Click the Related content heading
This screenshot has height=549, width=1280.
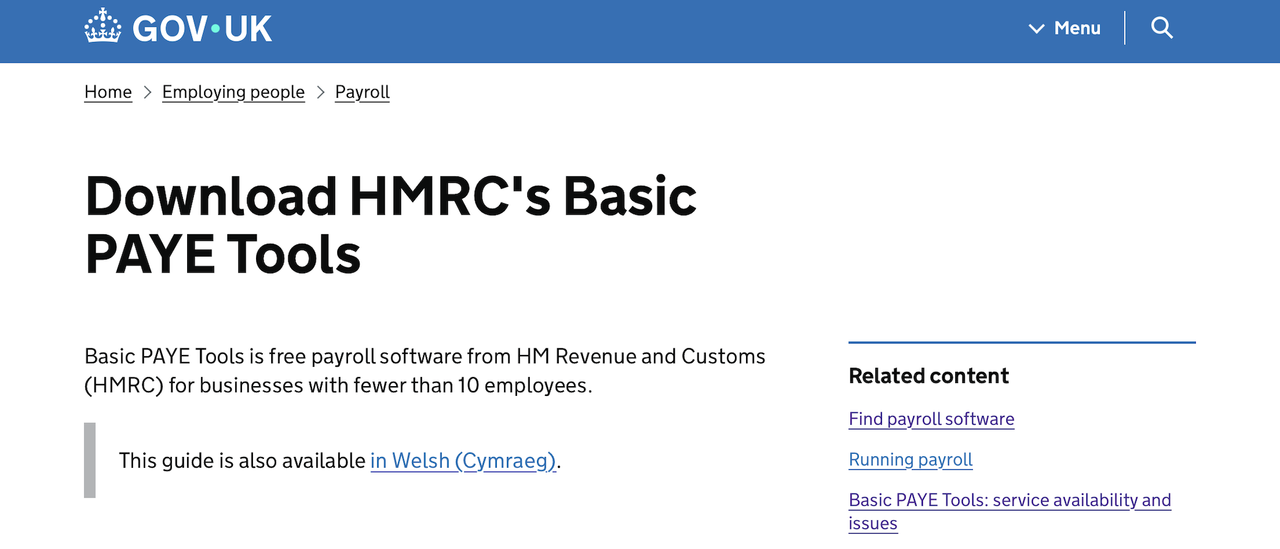[928, 376]
